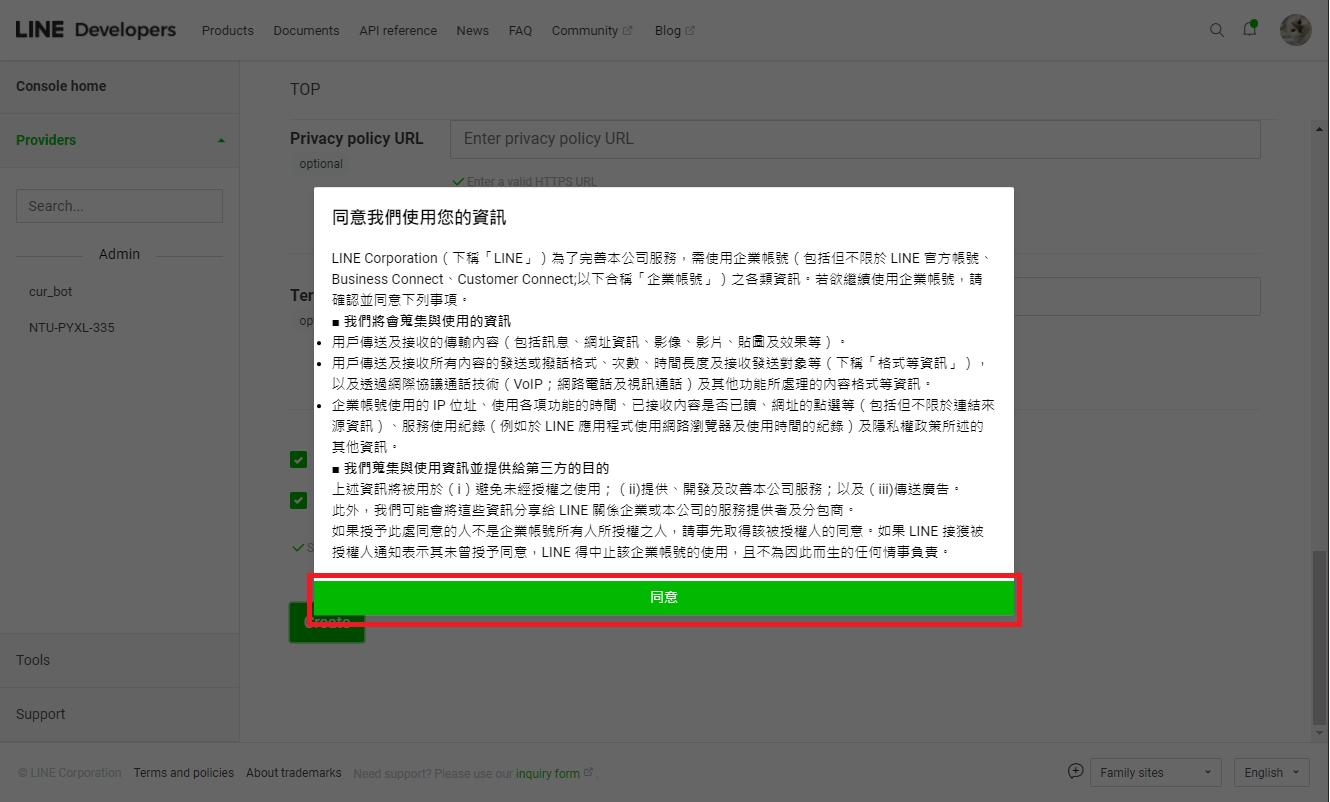Open the Tools sidebar section

tap(33, 660)
